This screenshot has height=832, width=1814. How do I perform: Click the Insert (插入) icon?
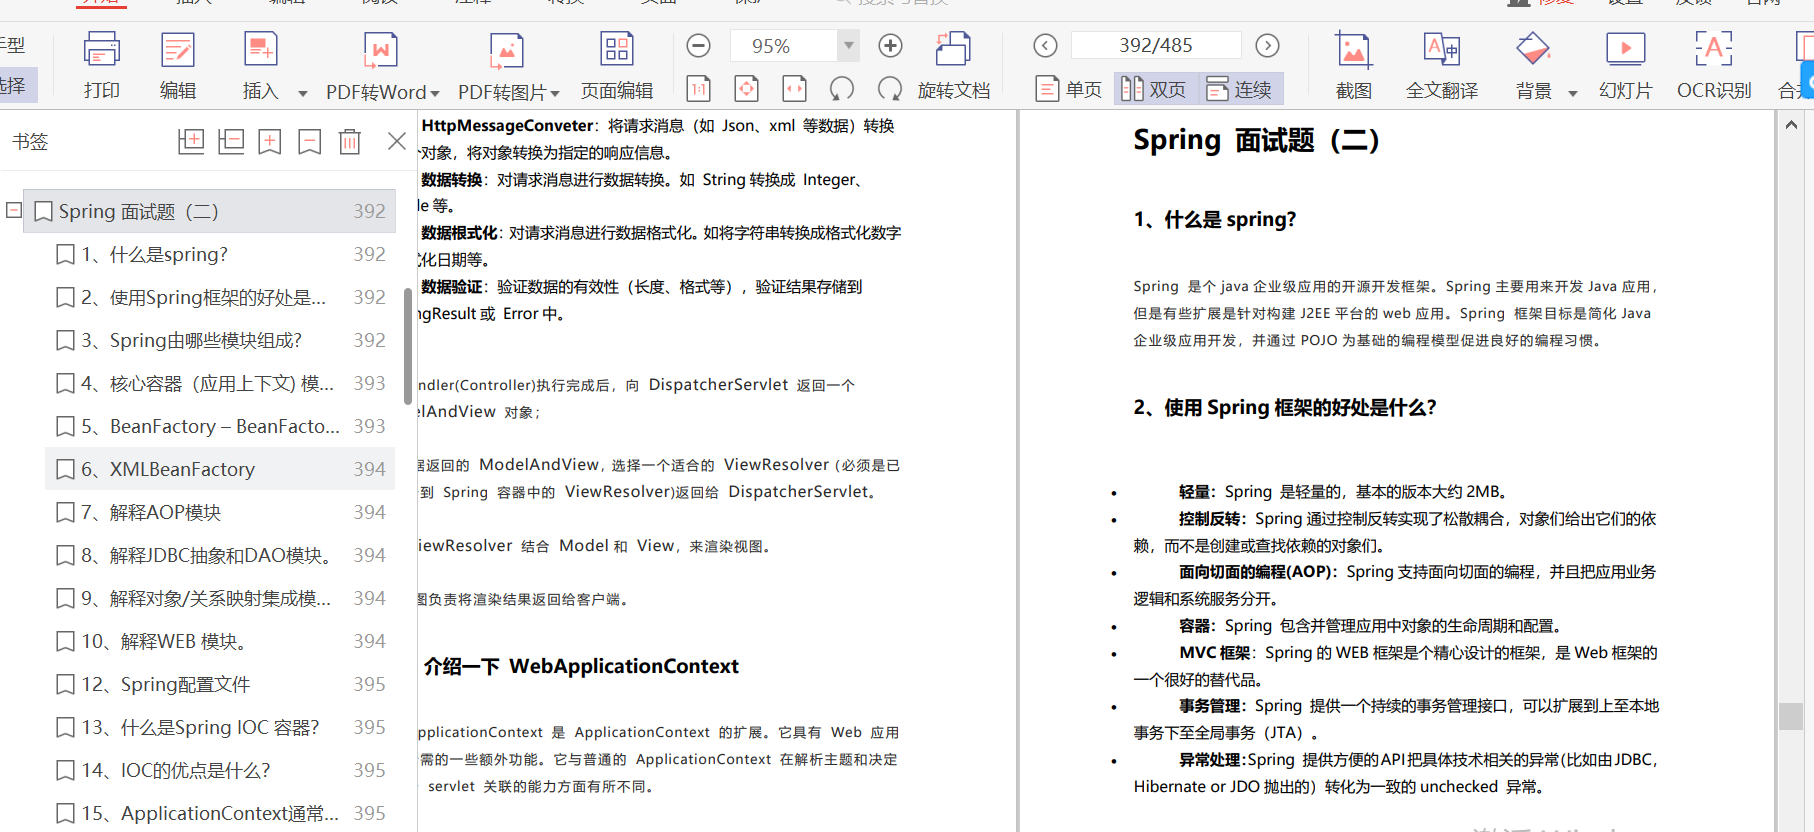pos(260,49)
